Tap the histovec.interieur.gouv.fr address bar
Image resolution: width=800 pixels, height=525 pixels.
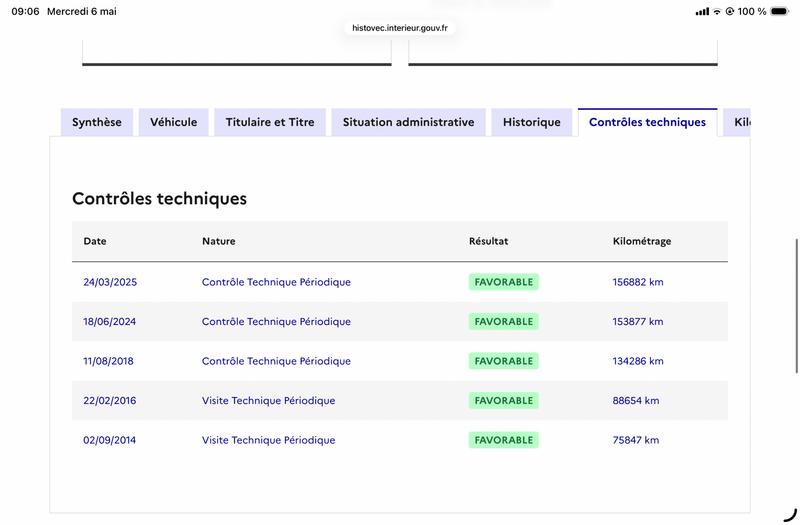[x=400, y=28]
